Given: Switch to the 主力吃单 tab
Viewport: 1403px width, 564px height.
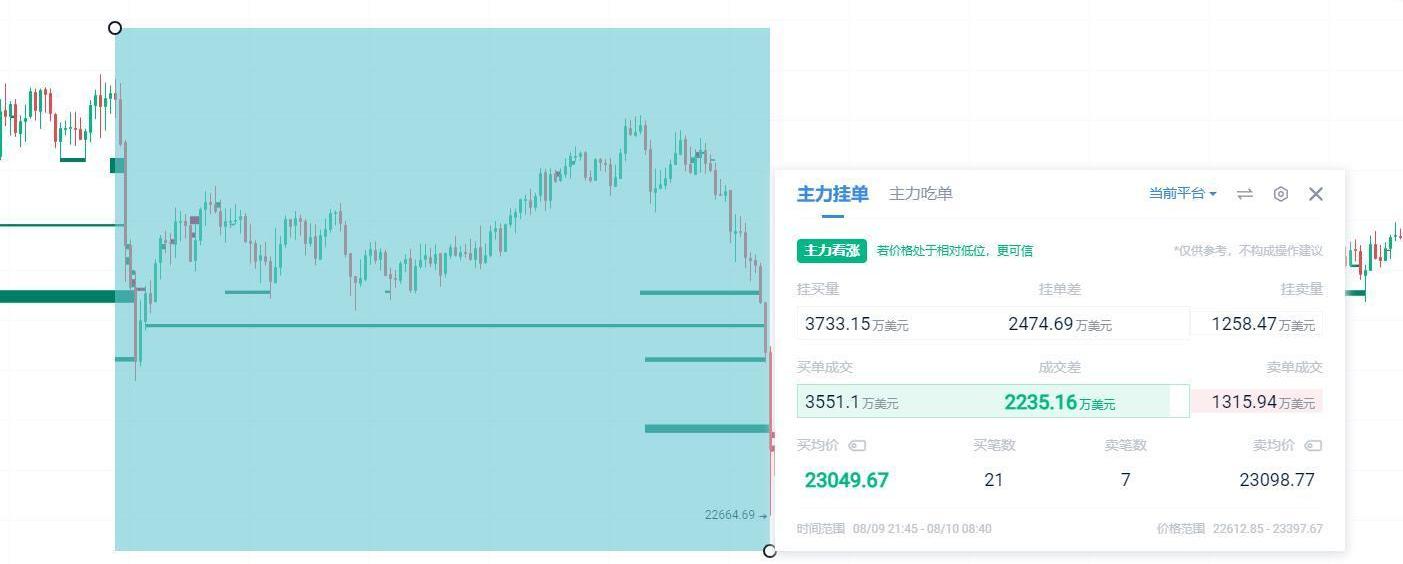Looking at the screenshot, I should [920, 194].
